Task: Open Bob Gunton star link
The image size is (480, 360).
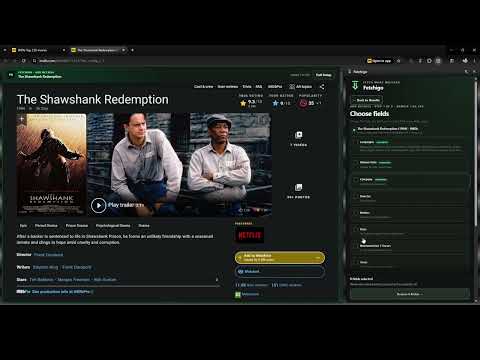Action: point(105,280)
